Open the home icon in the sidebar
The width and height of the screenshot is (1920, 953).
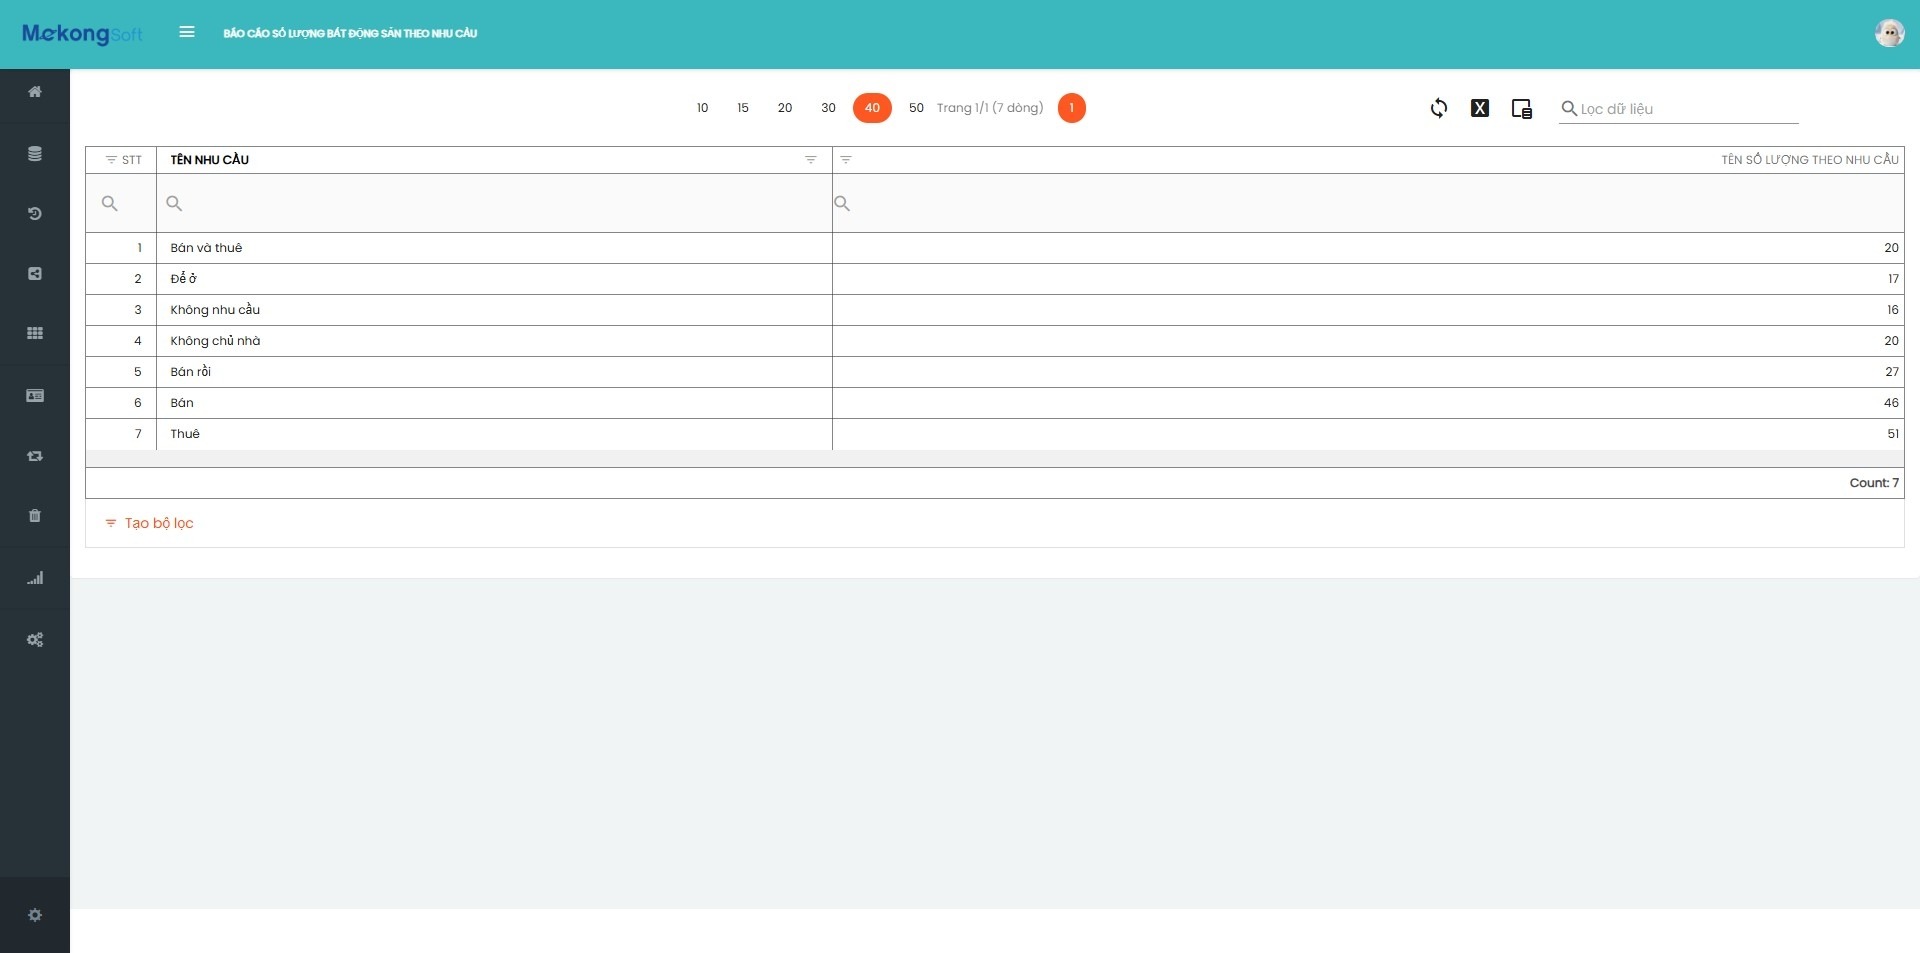(35, 92)
